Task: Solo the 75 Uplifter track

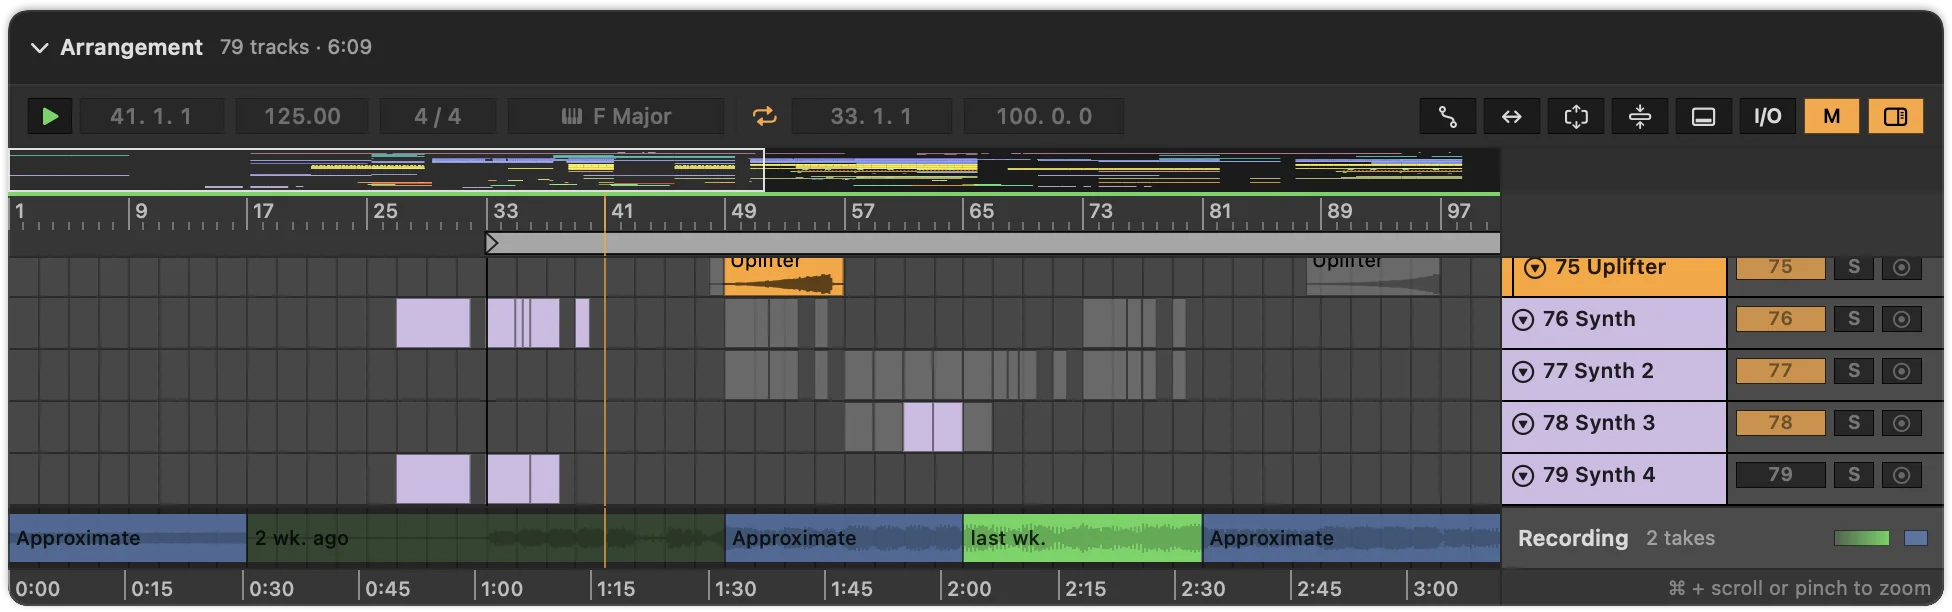Action: click(1853, 267)
